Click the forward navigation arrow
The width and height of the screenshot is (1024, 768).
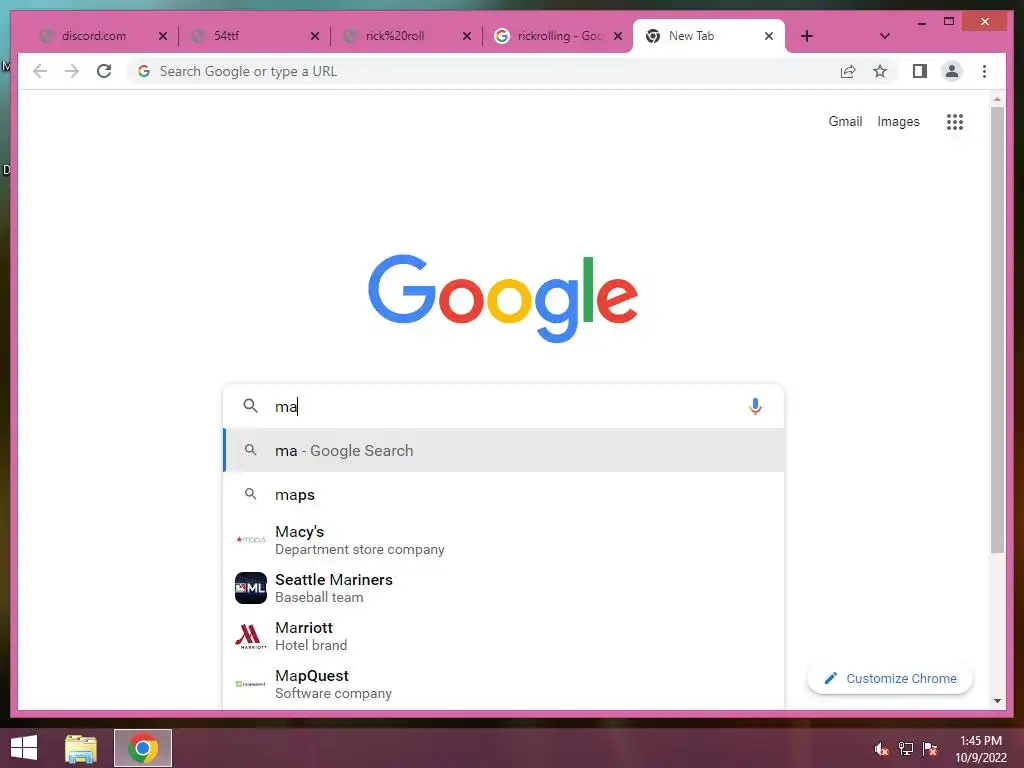(72, 71)
